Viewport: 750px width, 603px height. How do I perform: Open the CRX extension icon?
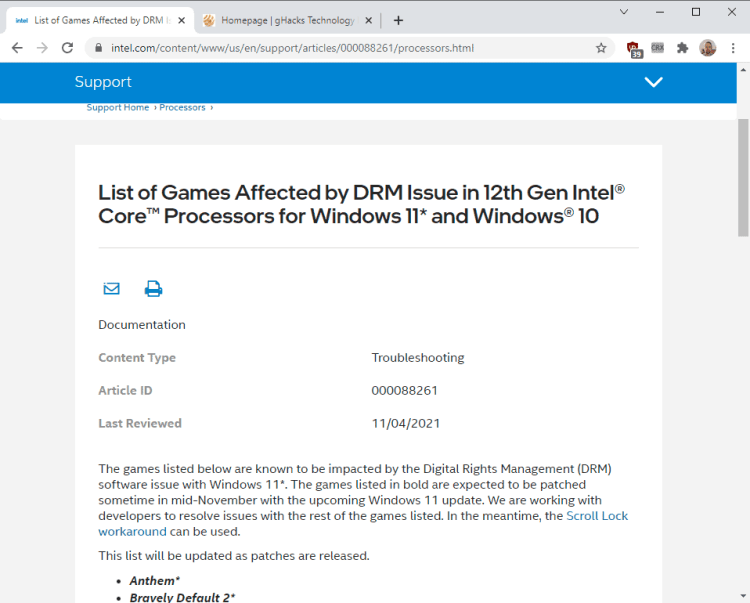(658, 48)
